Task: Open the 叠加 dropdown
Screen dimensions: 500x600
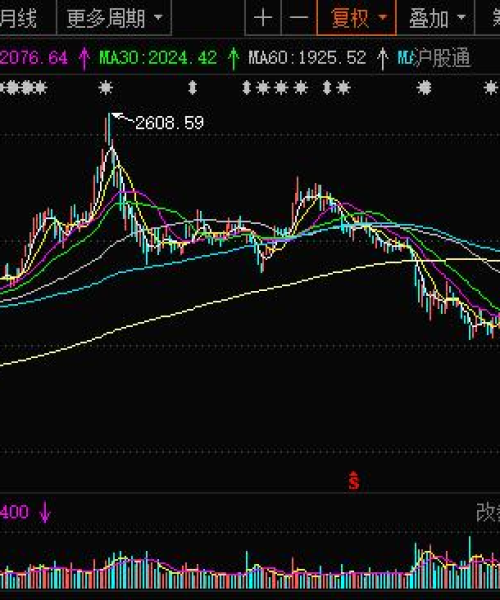Action: (x=436, y=18)
